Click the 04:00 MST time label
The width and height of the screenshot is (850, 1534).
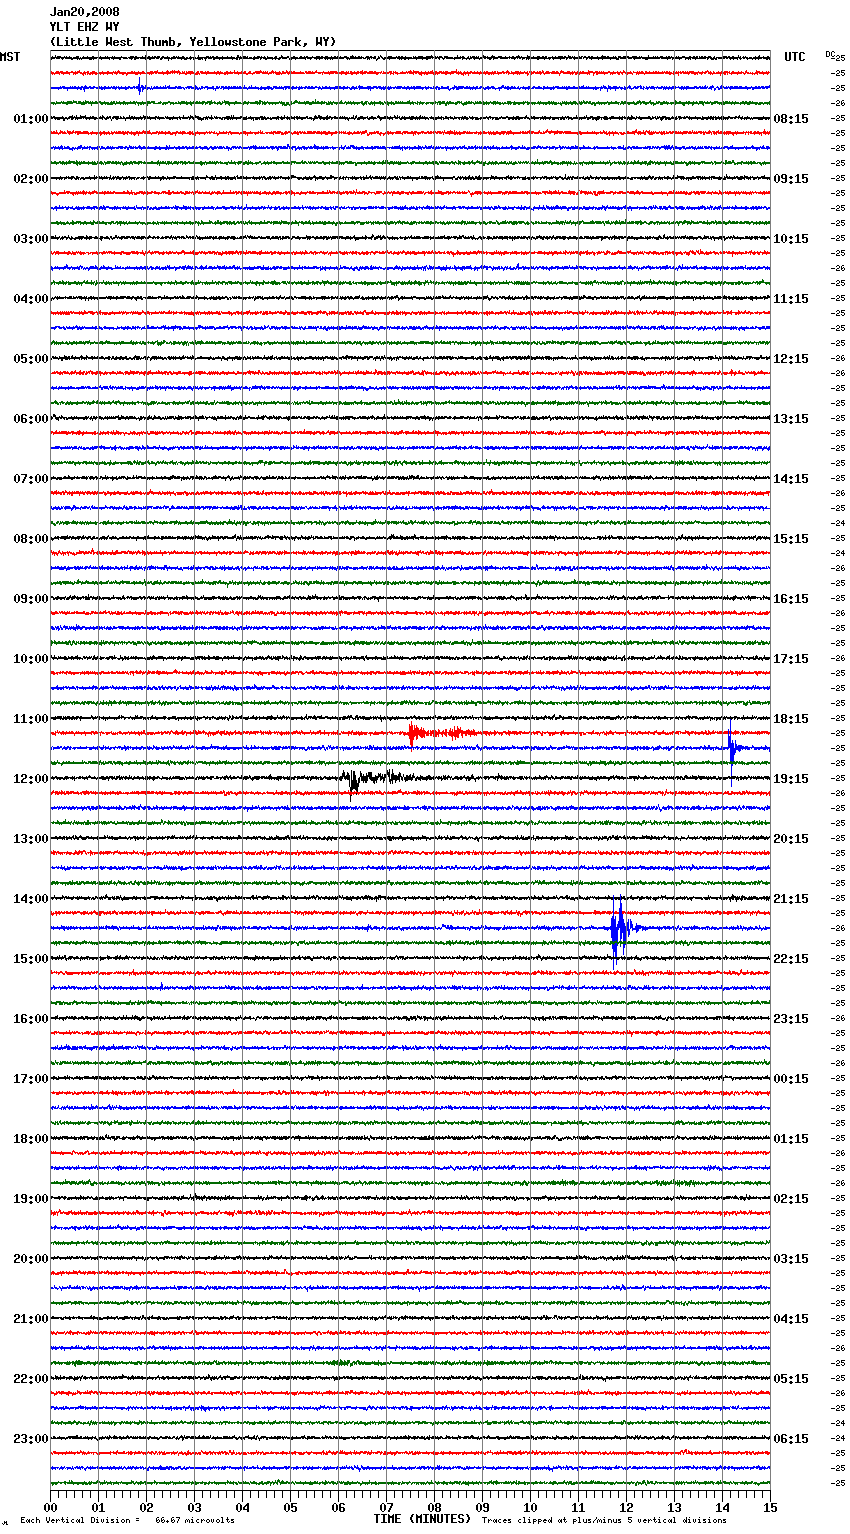click(30, 299)
